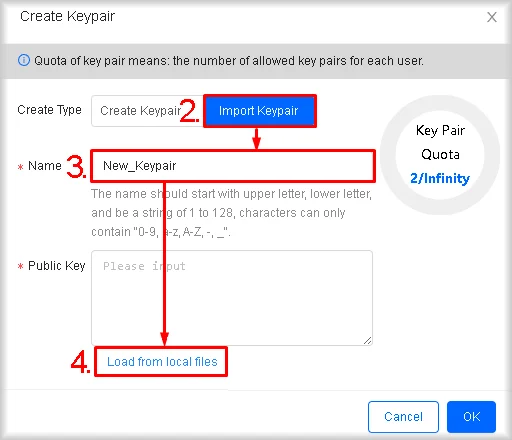Click the blue info icon in quota banner
512x440 pixels.
click(24, 60)
